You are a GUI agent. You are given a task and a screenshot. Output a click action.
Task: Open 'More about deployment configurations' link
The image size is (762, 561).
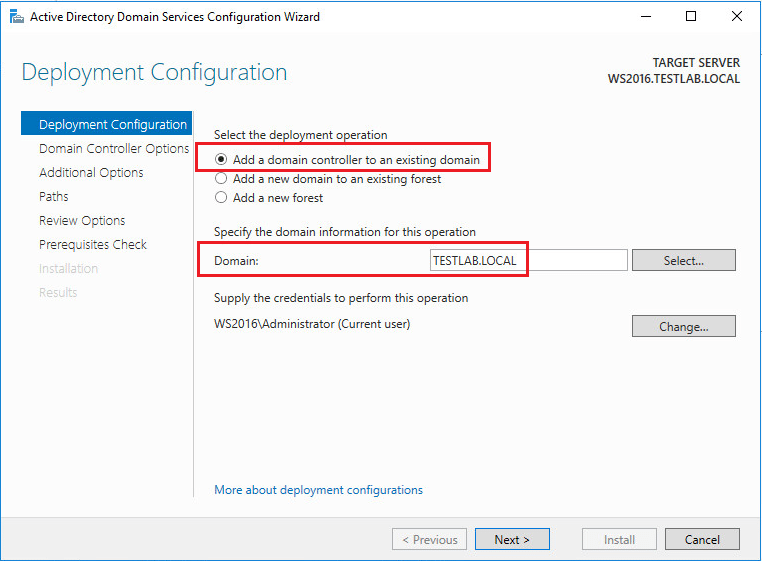[318, 490]
